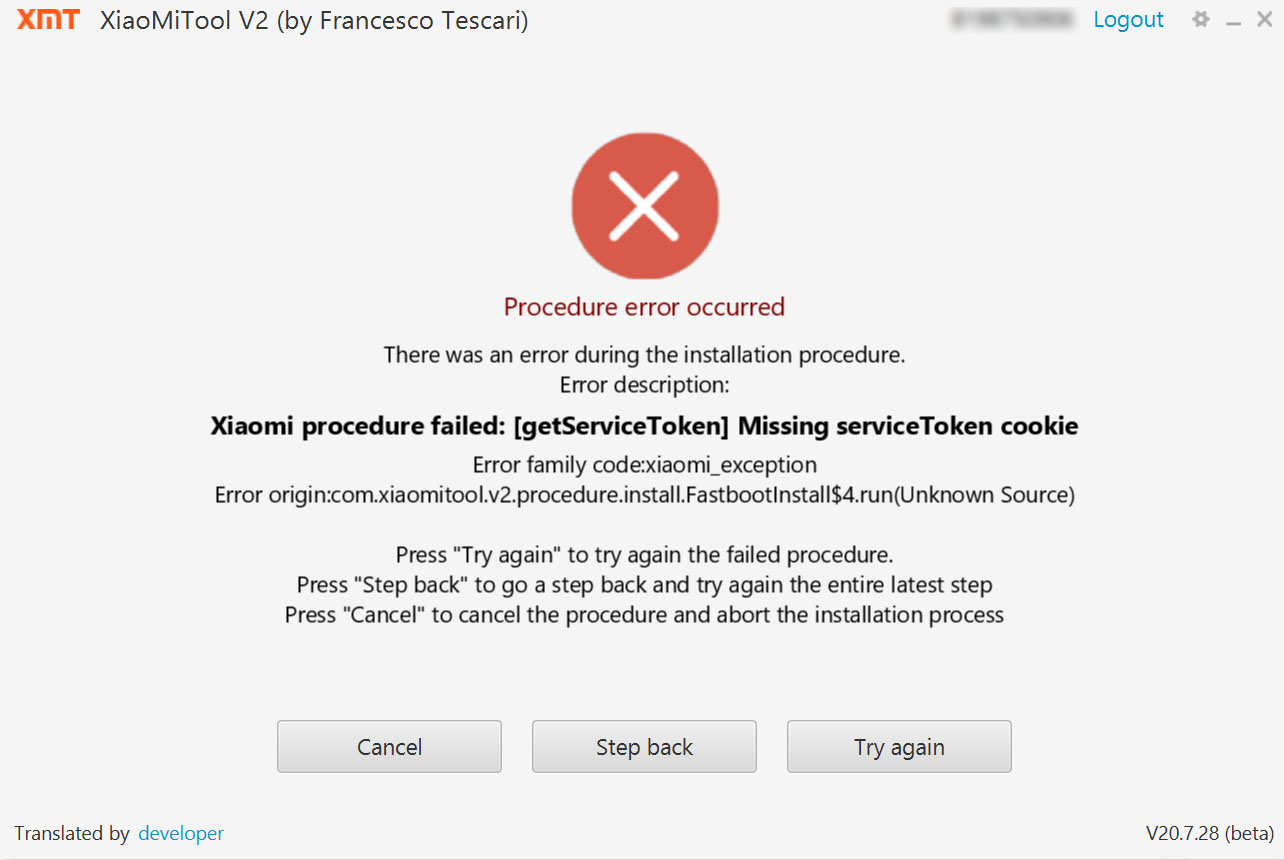
Task: Click the "Procedure error occurred" heading
Action: (x=644, y=307)
